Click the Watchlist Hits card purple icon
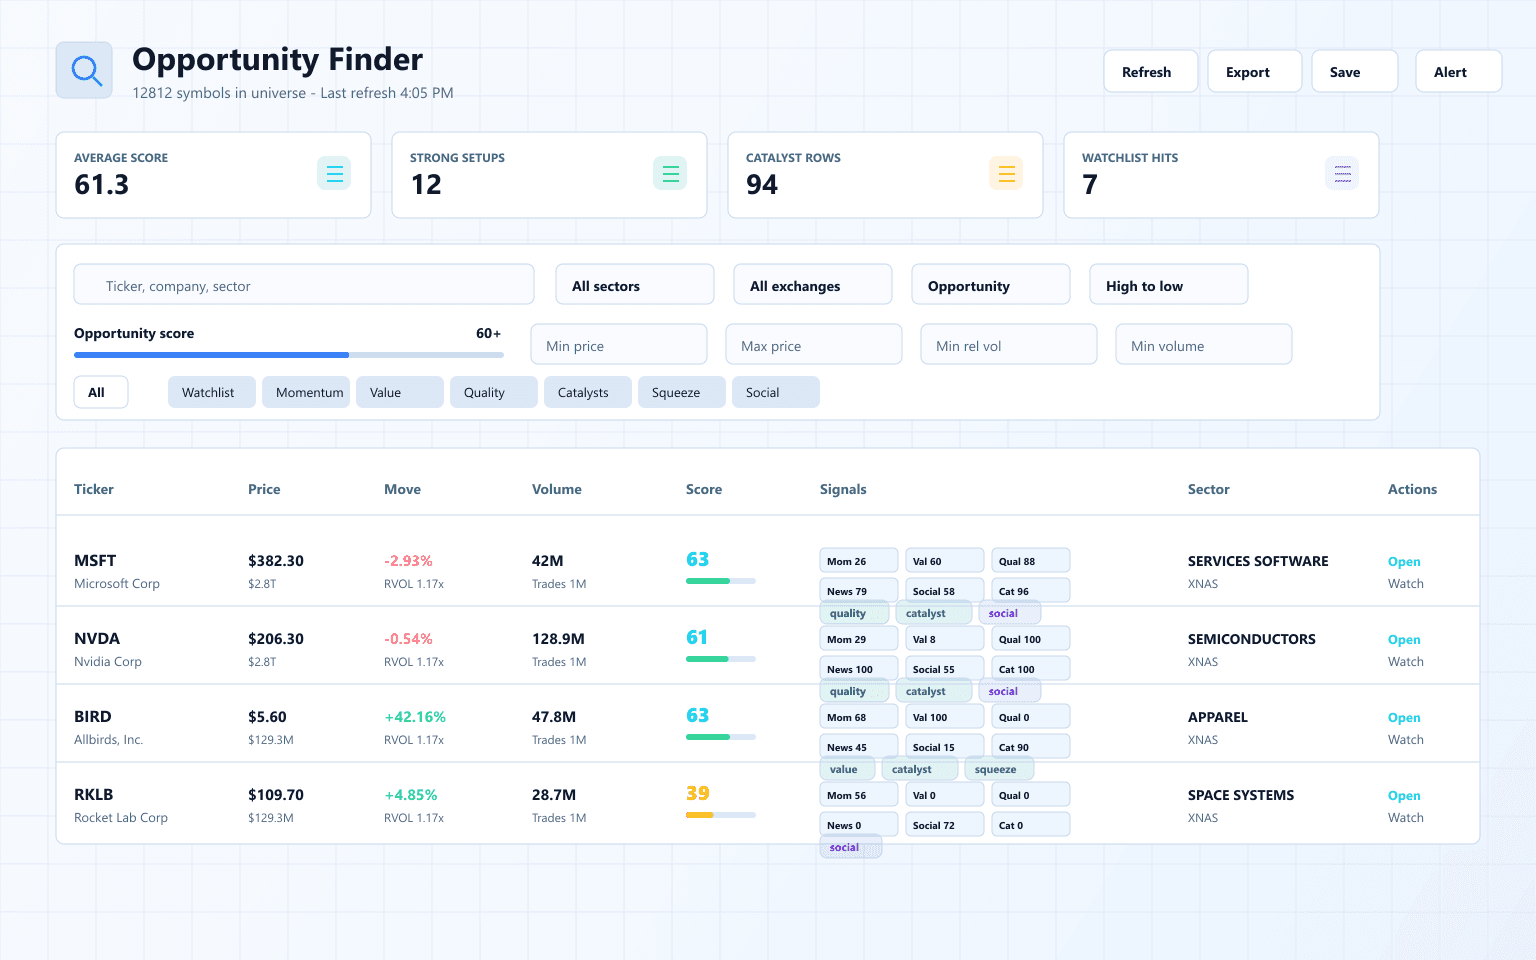Screen dimensions: 1536x960 tap(1342, 173)
